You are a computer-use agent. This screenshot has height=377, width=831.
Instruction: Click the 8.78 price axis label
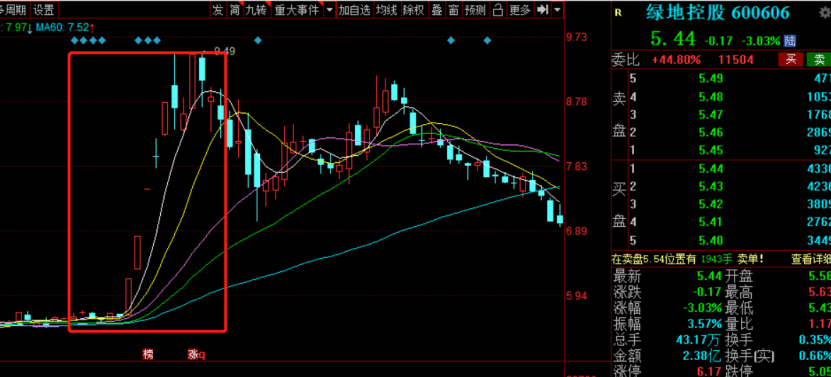click(x=576, y=102)
